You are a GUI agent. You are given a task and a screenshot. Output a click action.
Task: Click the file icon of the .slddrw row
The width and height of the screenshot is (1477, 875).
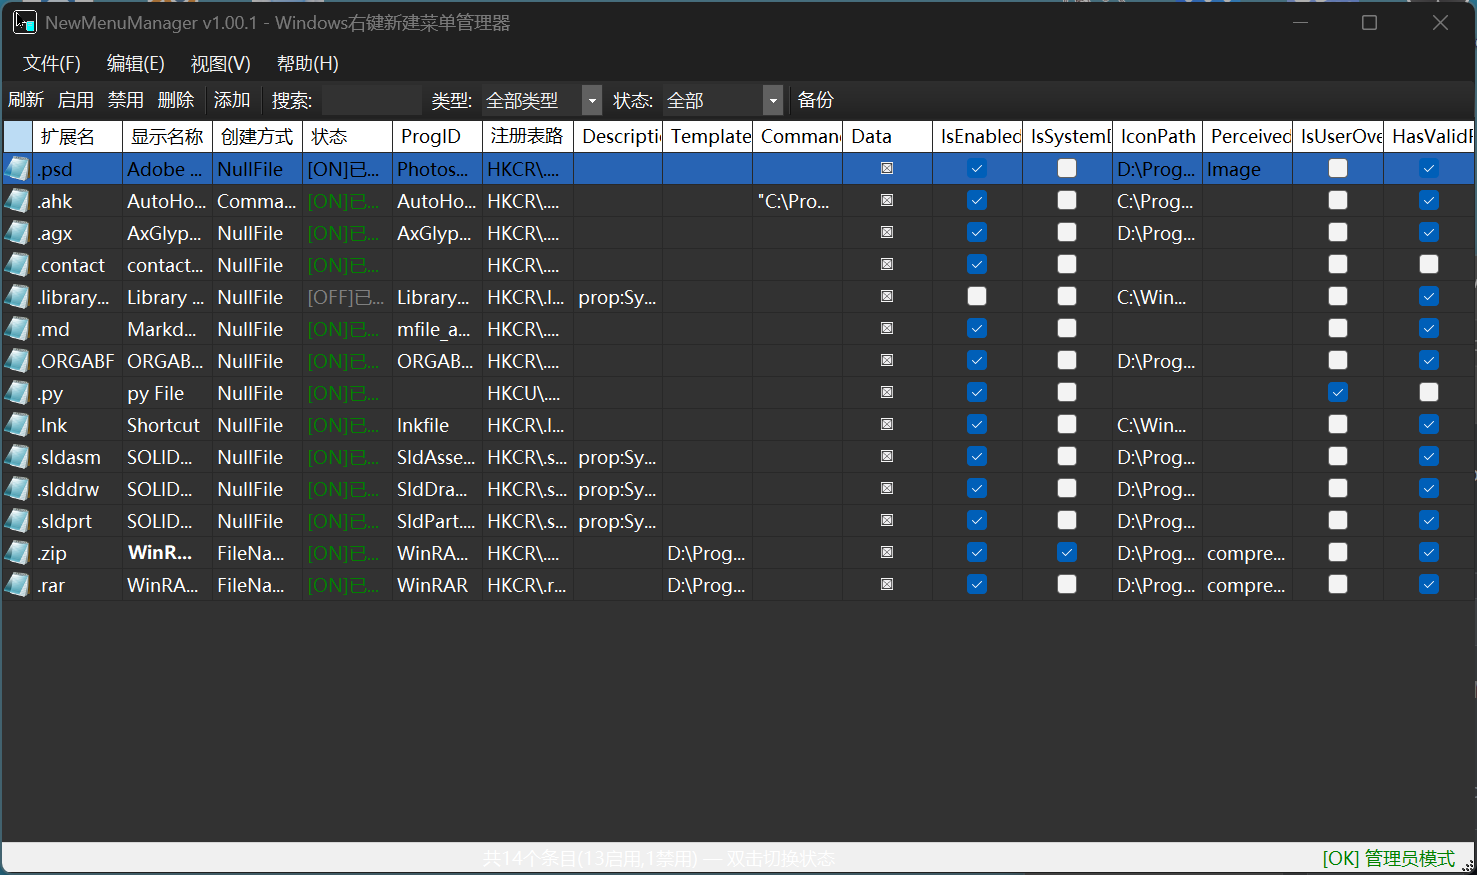(x=17, y=489)
